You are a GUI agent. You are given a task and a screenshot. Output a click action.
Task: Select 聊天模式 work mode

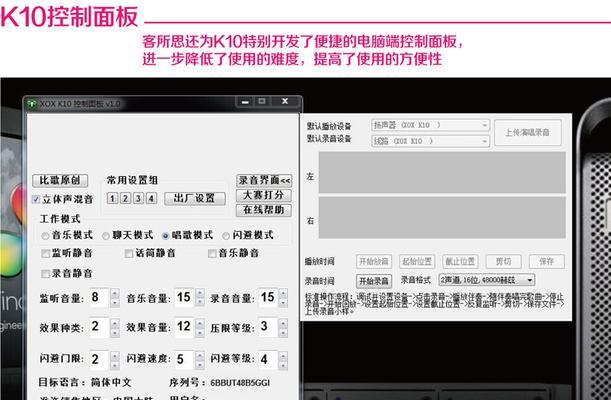click(x=106, y=236)
